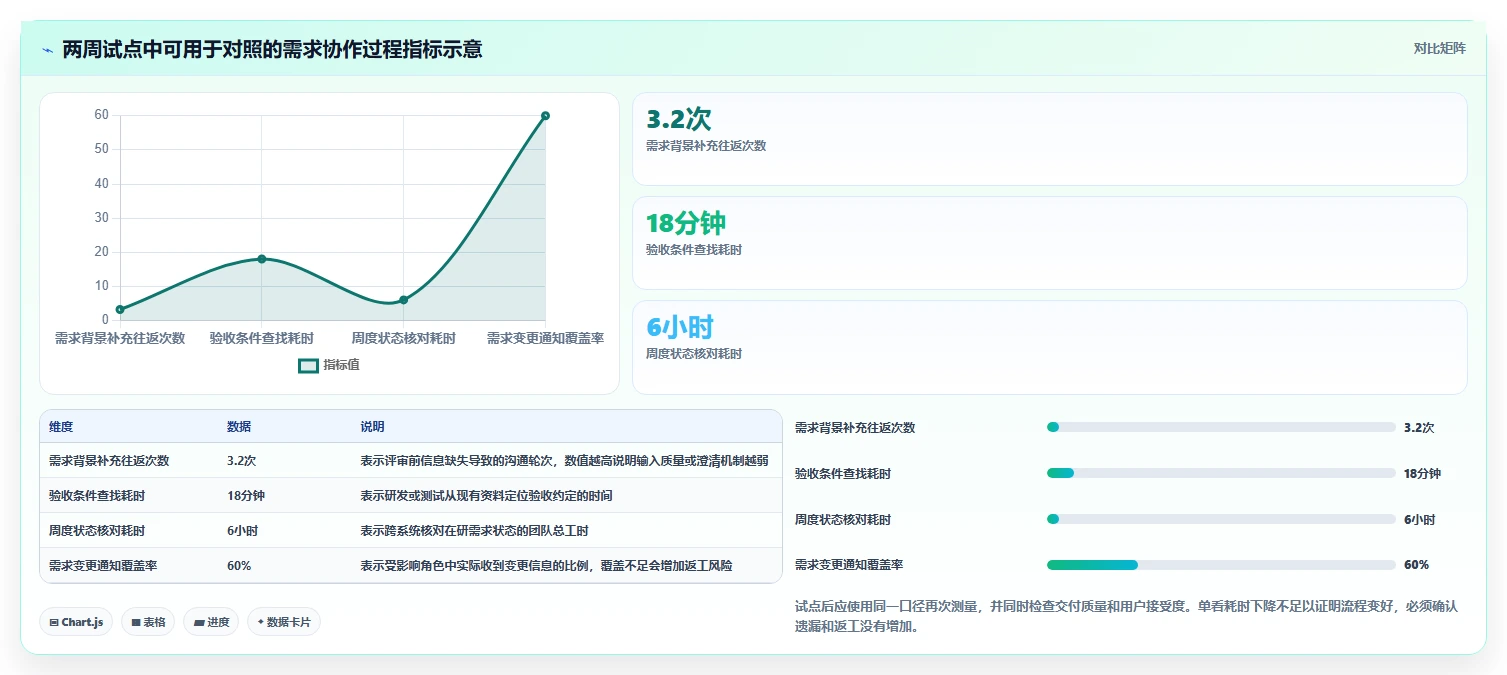Click the 表格 tag chip
The image size is (1507, 675).
(x=148, y=622)
